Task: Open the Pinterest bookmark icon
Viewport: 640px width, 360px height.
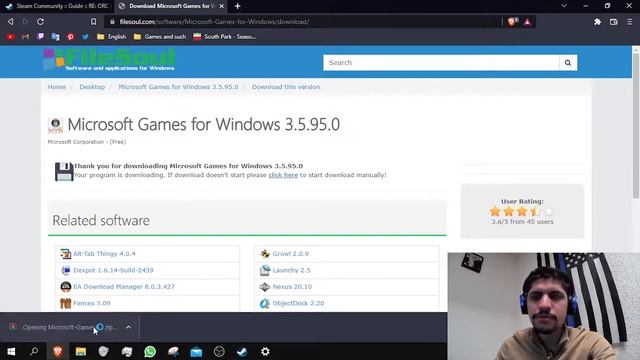Action: click(70, 37)
